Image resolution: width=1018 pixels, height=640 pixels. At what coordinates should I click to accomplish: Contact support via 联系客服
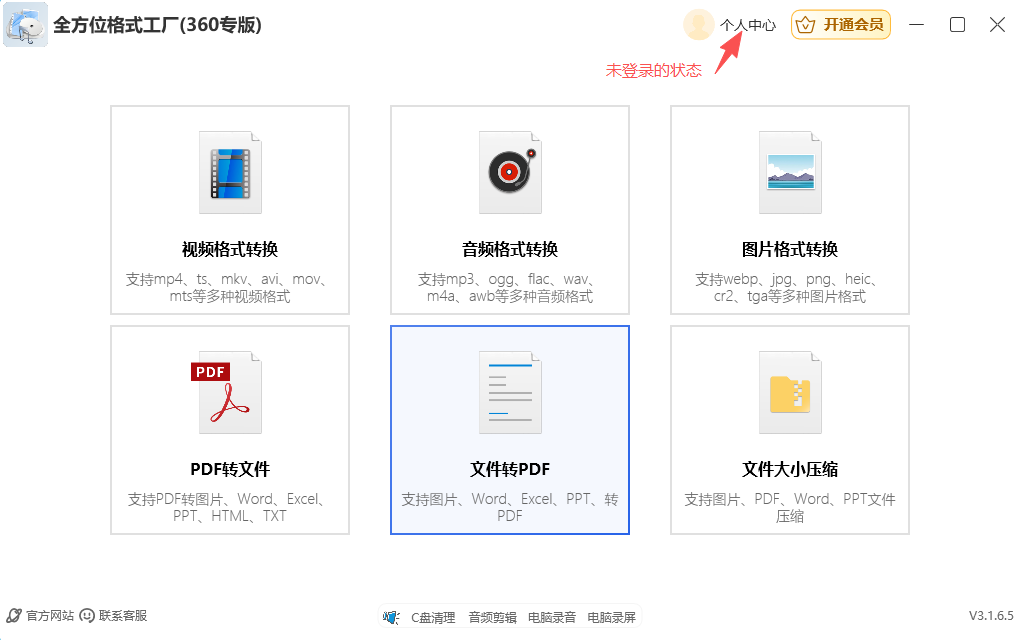[122, 616]
